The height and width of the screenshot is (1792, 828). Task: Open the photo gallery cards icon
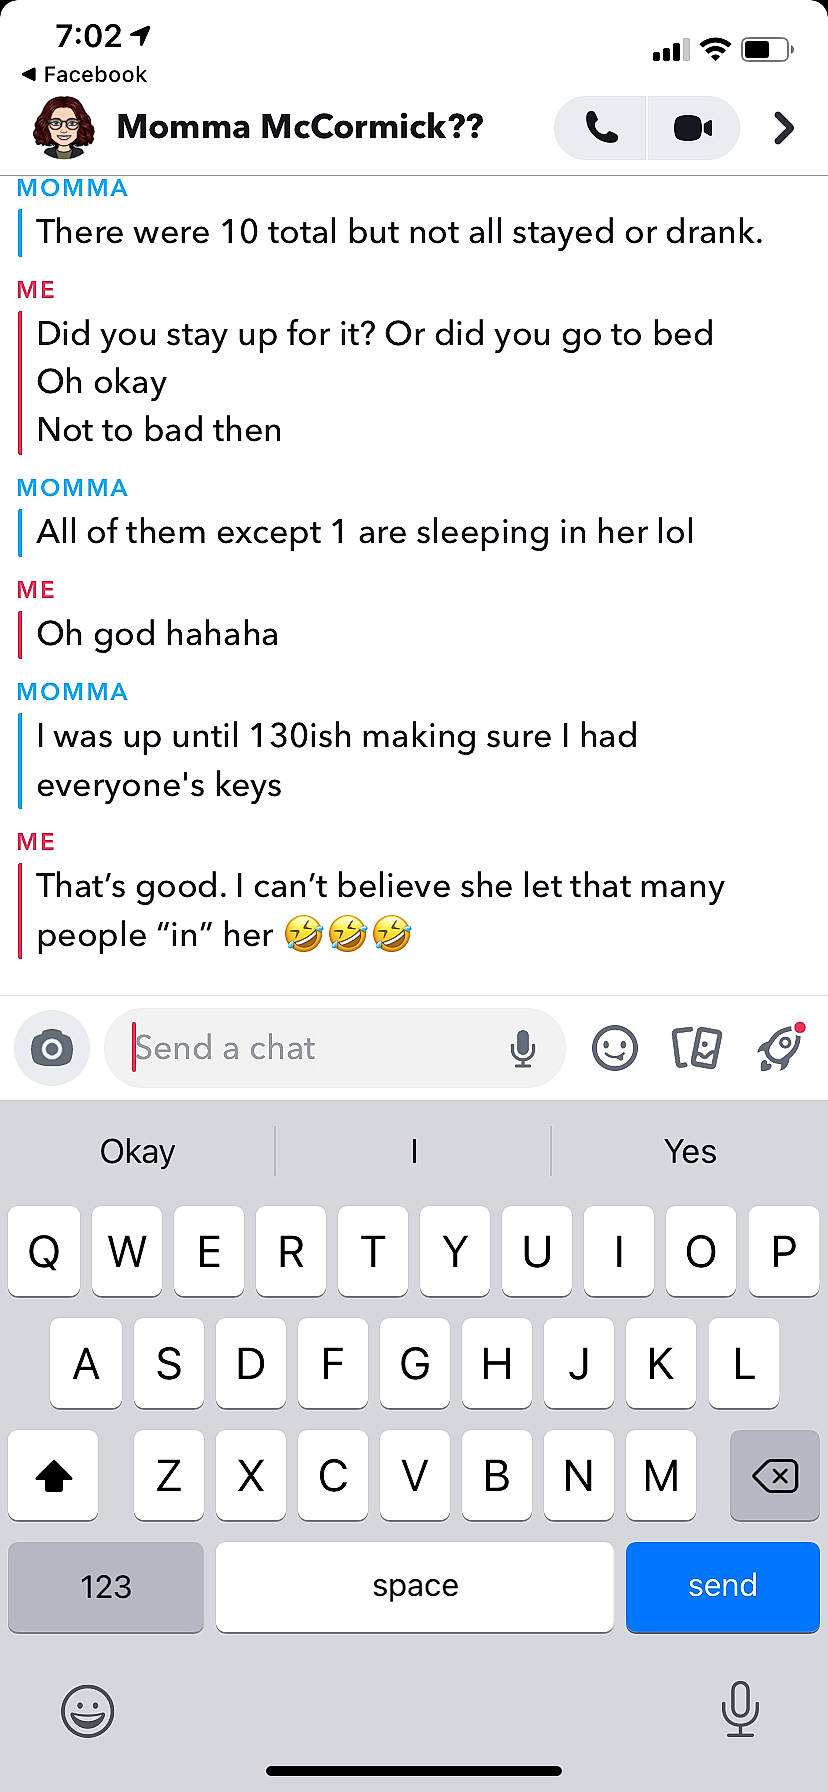[697, 1048]
